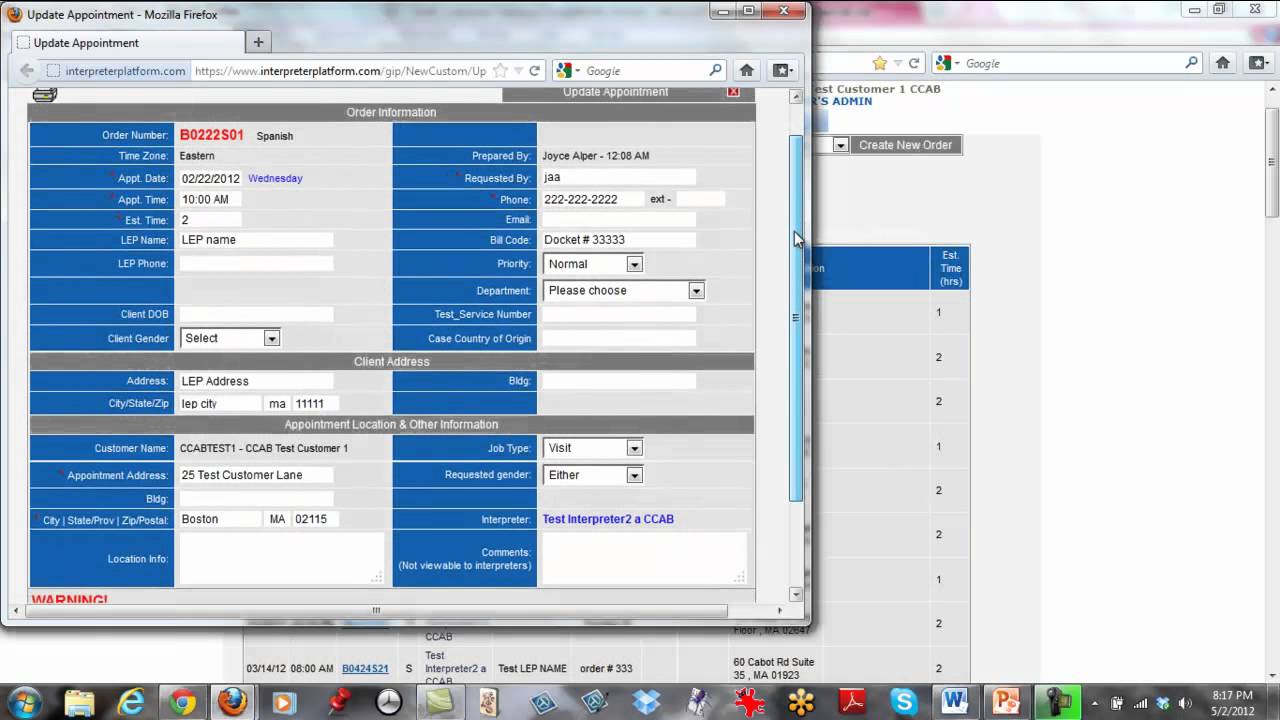Bookmark this page with the star icon
This screenshot has height=720, width=1280.
tap(501, 71)
